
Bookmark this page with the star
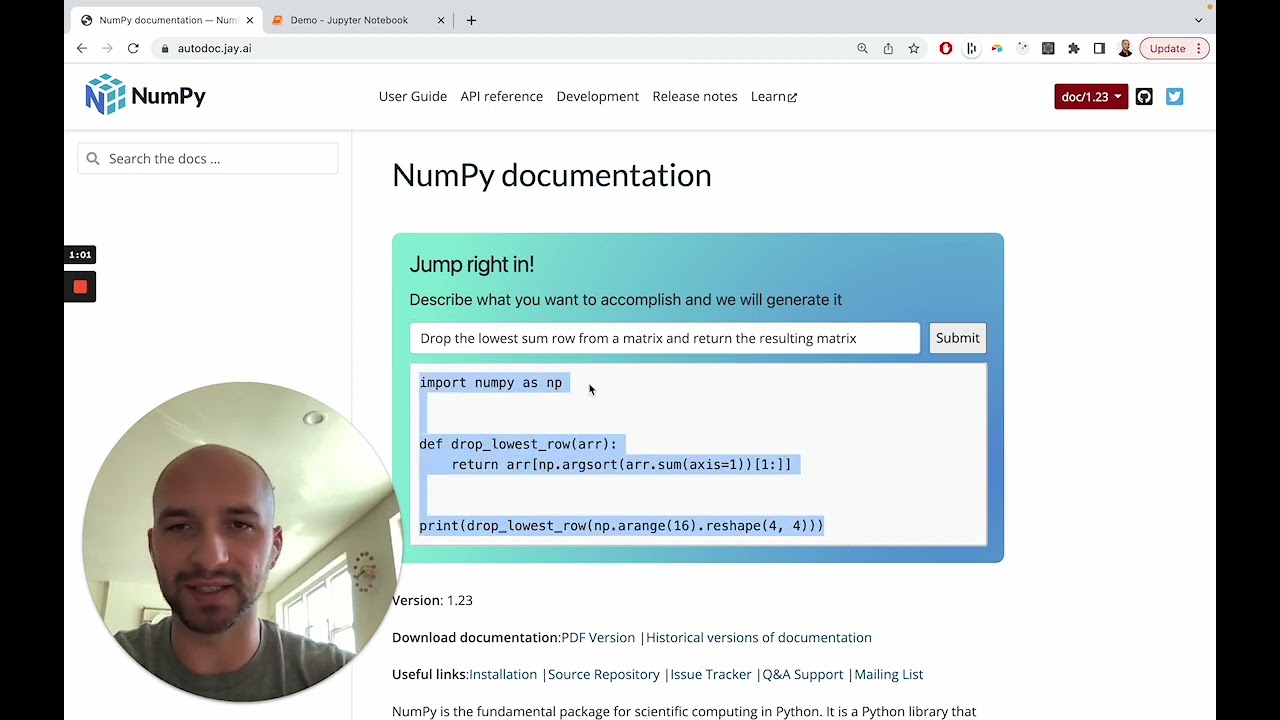point(914,48)
